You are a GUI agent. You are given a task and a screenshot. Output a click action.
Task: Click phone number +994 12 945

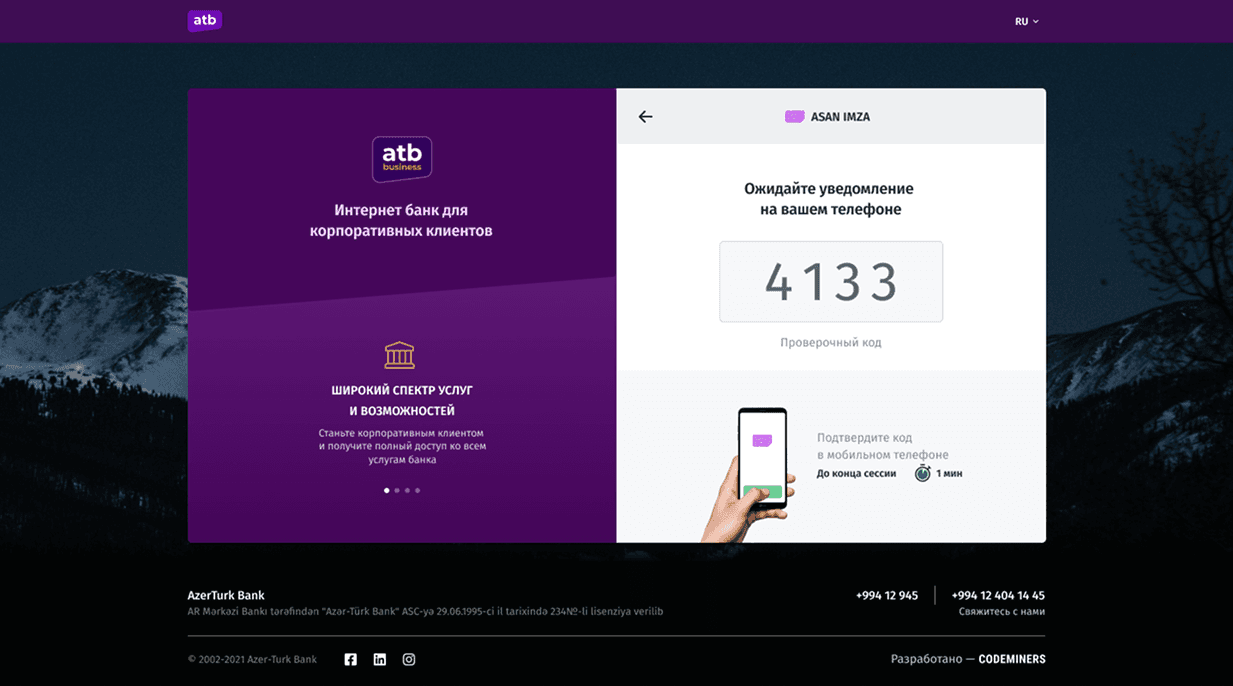pyautogui.click(x=887, y=595)
